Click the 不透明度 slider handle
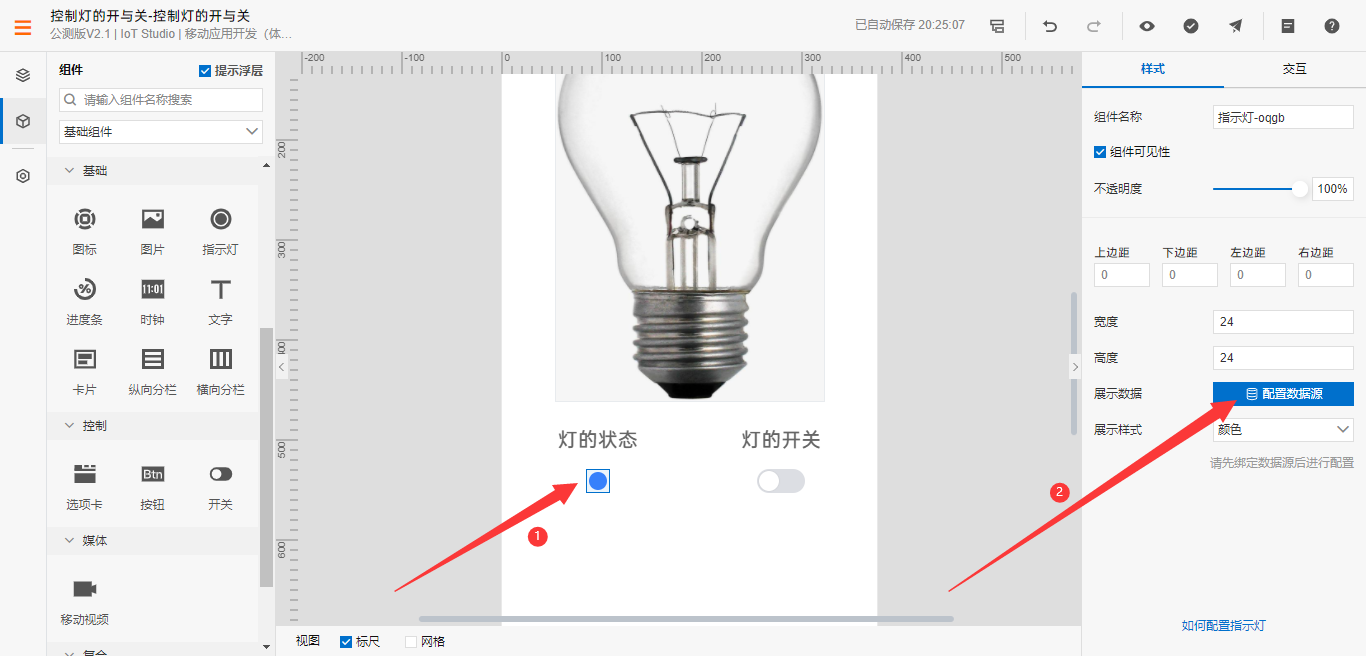Viewport: 1366px width, 656px height. point(1300,188)
